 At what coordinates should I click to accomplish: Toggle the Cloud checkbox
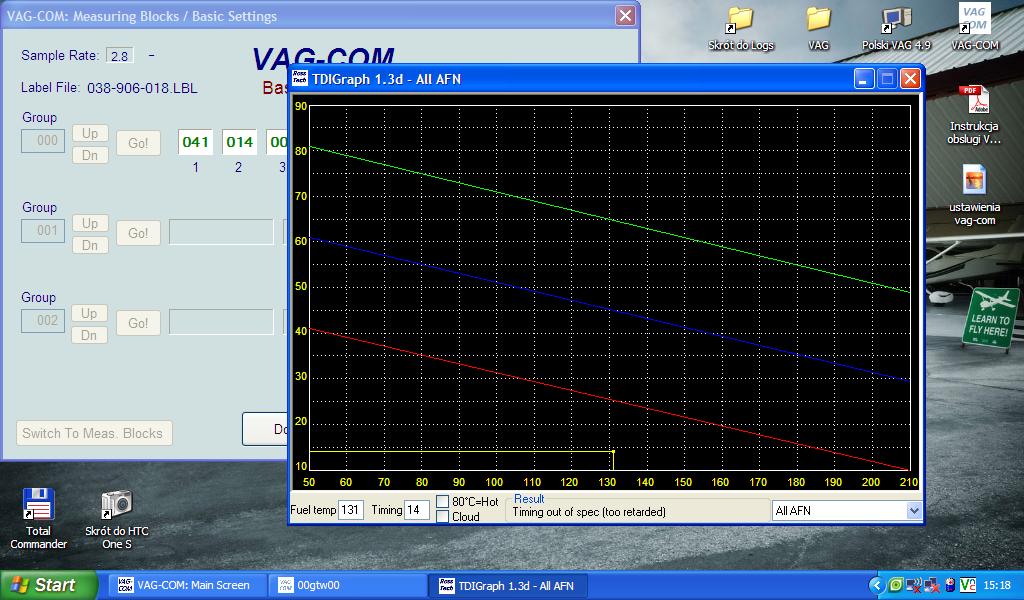click(442, 516)
